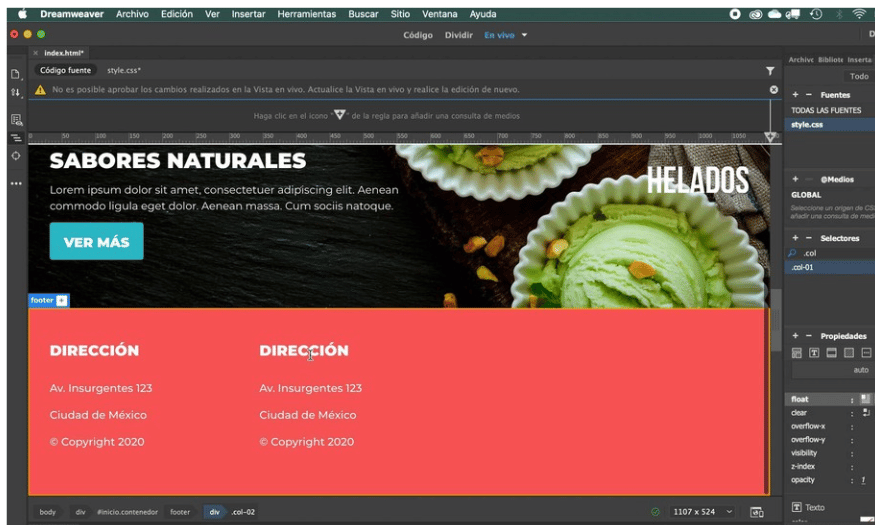Click the clear property value icon

(866, 413)
